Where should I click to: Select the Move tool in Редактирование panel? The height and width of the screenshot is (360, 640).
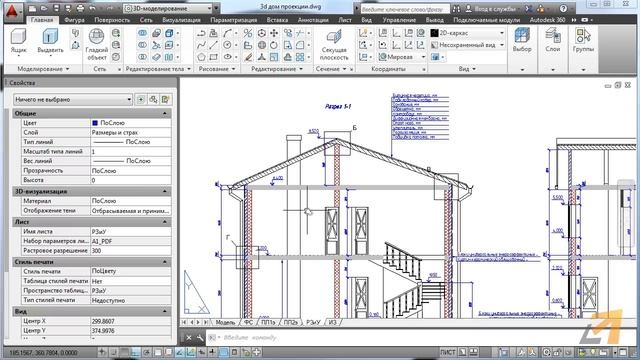(x=274, y=33)
